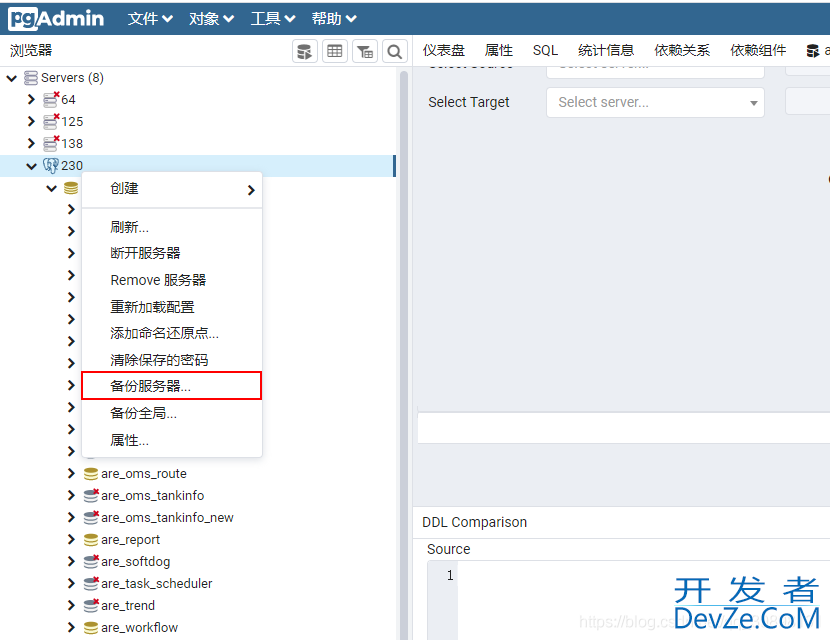Click are_oms_tankinfo database icon
The height and width of the screenshot is (640, 830).
tap(91, 495)
